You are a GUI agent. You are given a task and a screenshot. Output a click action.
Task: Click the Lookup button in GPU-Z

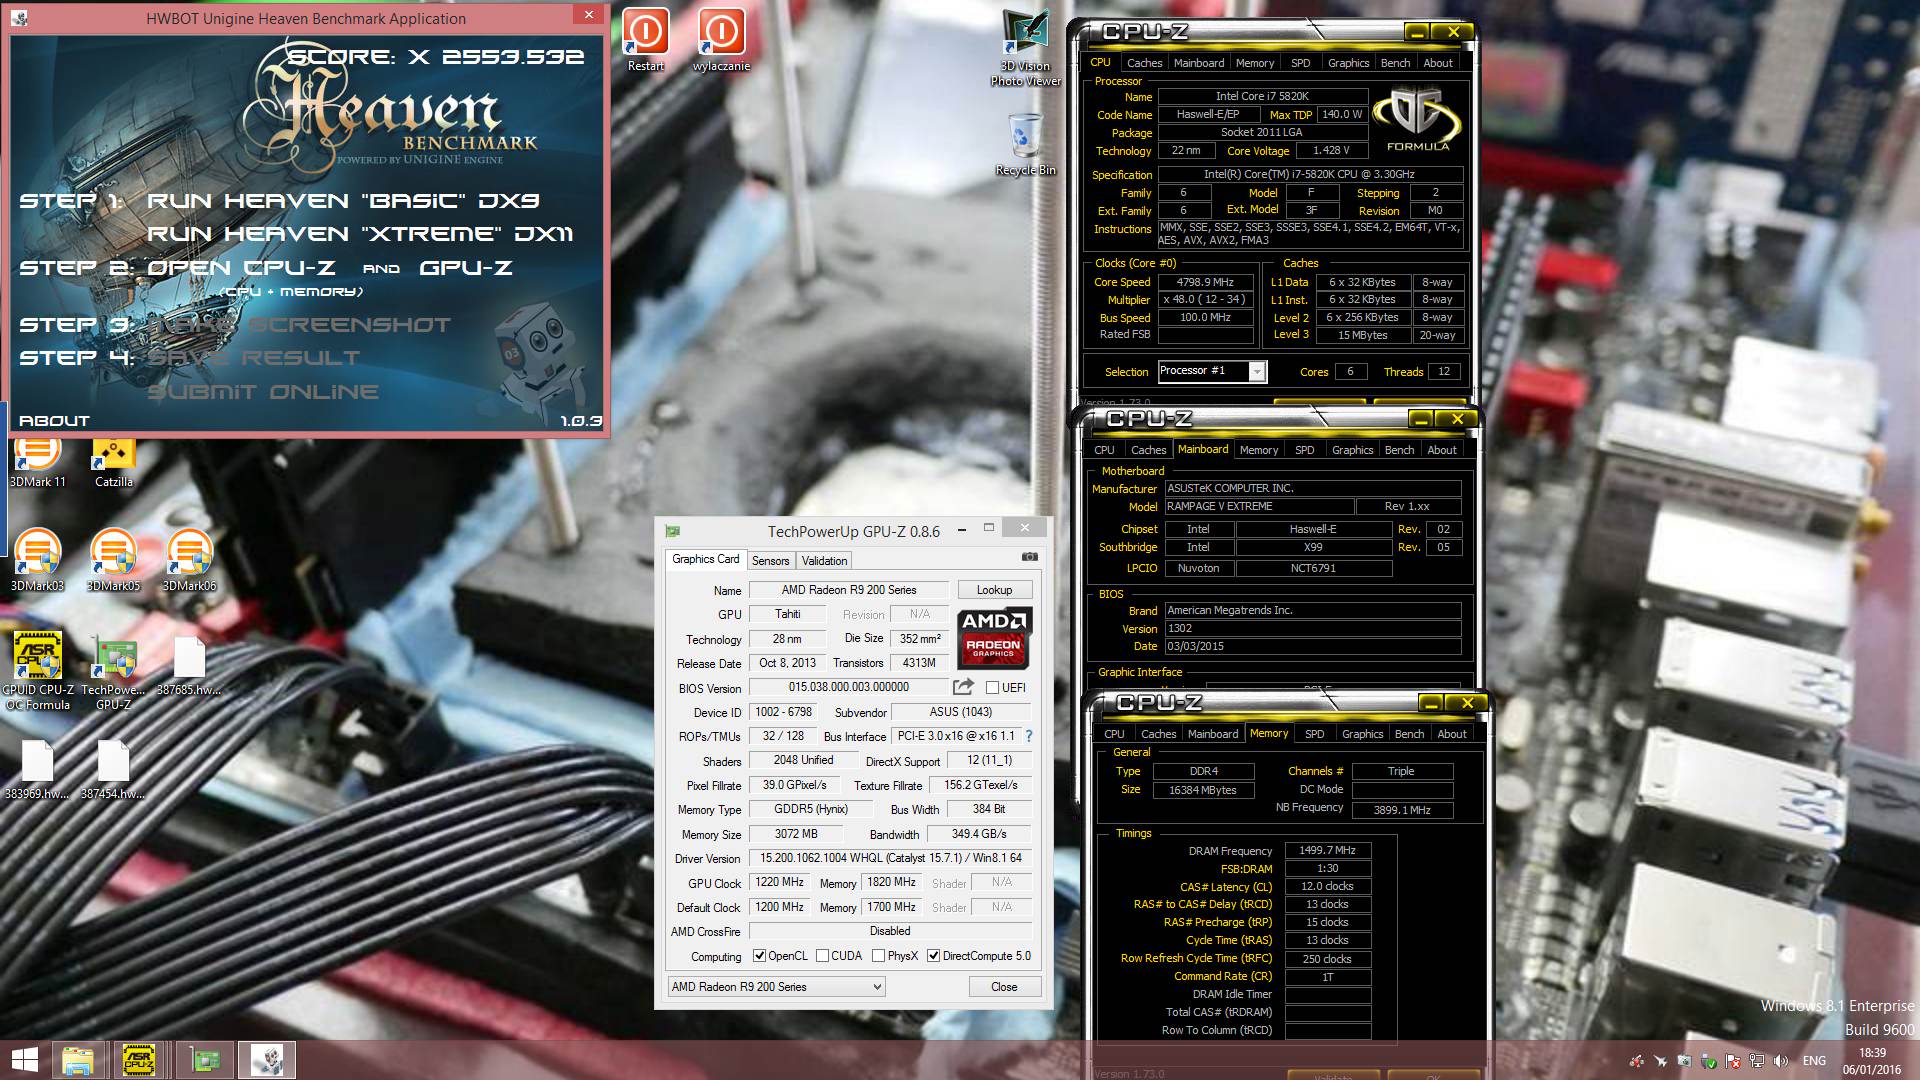coord(994,590)
